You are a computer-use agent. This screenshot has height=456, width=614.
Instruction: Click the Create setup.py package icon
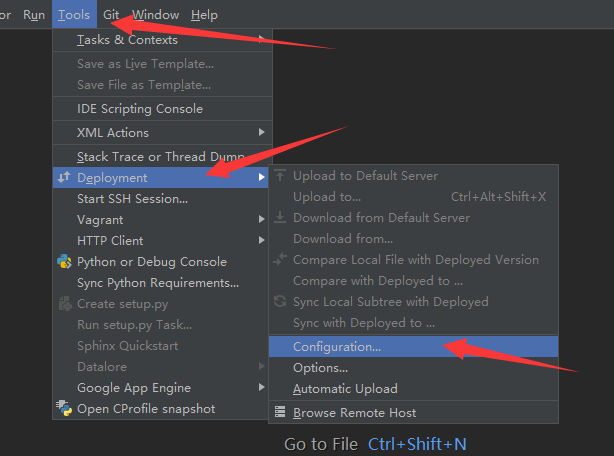(65, 304)
